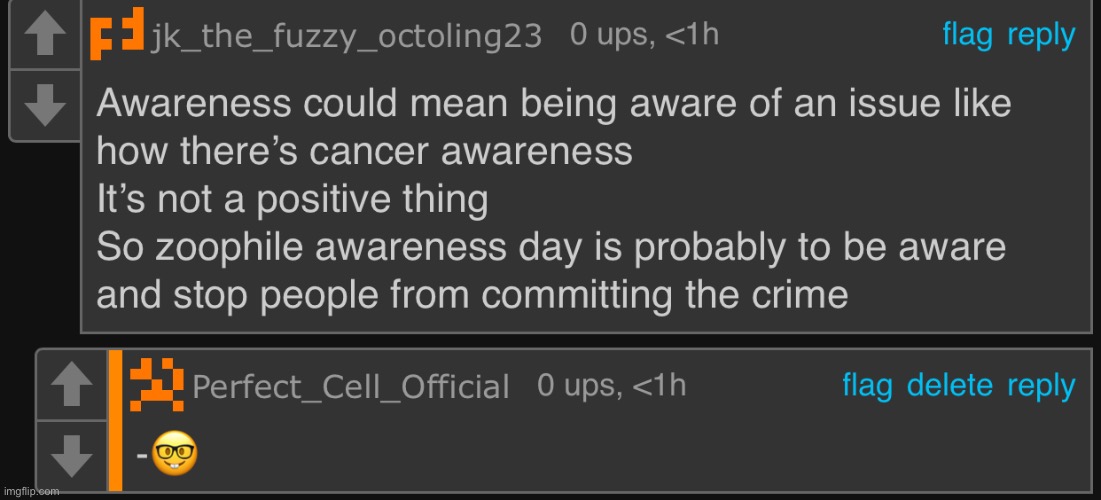Flag Perfect_Cell_Official's reply
Screen dimensions: 1101x500
tap(867, 385)
